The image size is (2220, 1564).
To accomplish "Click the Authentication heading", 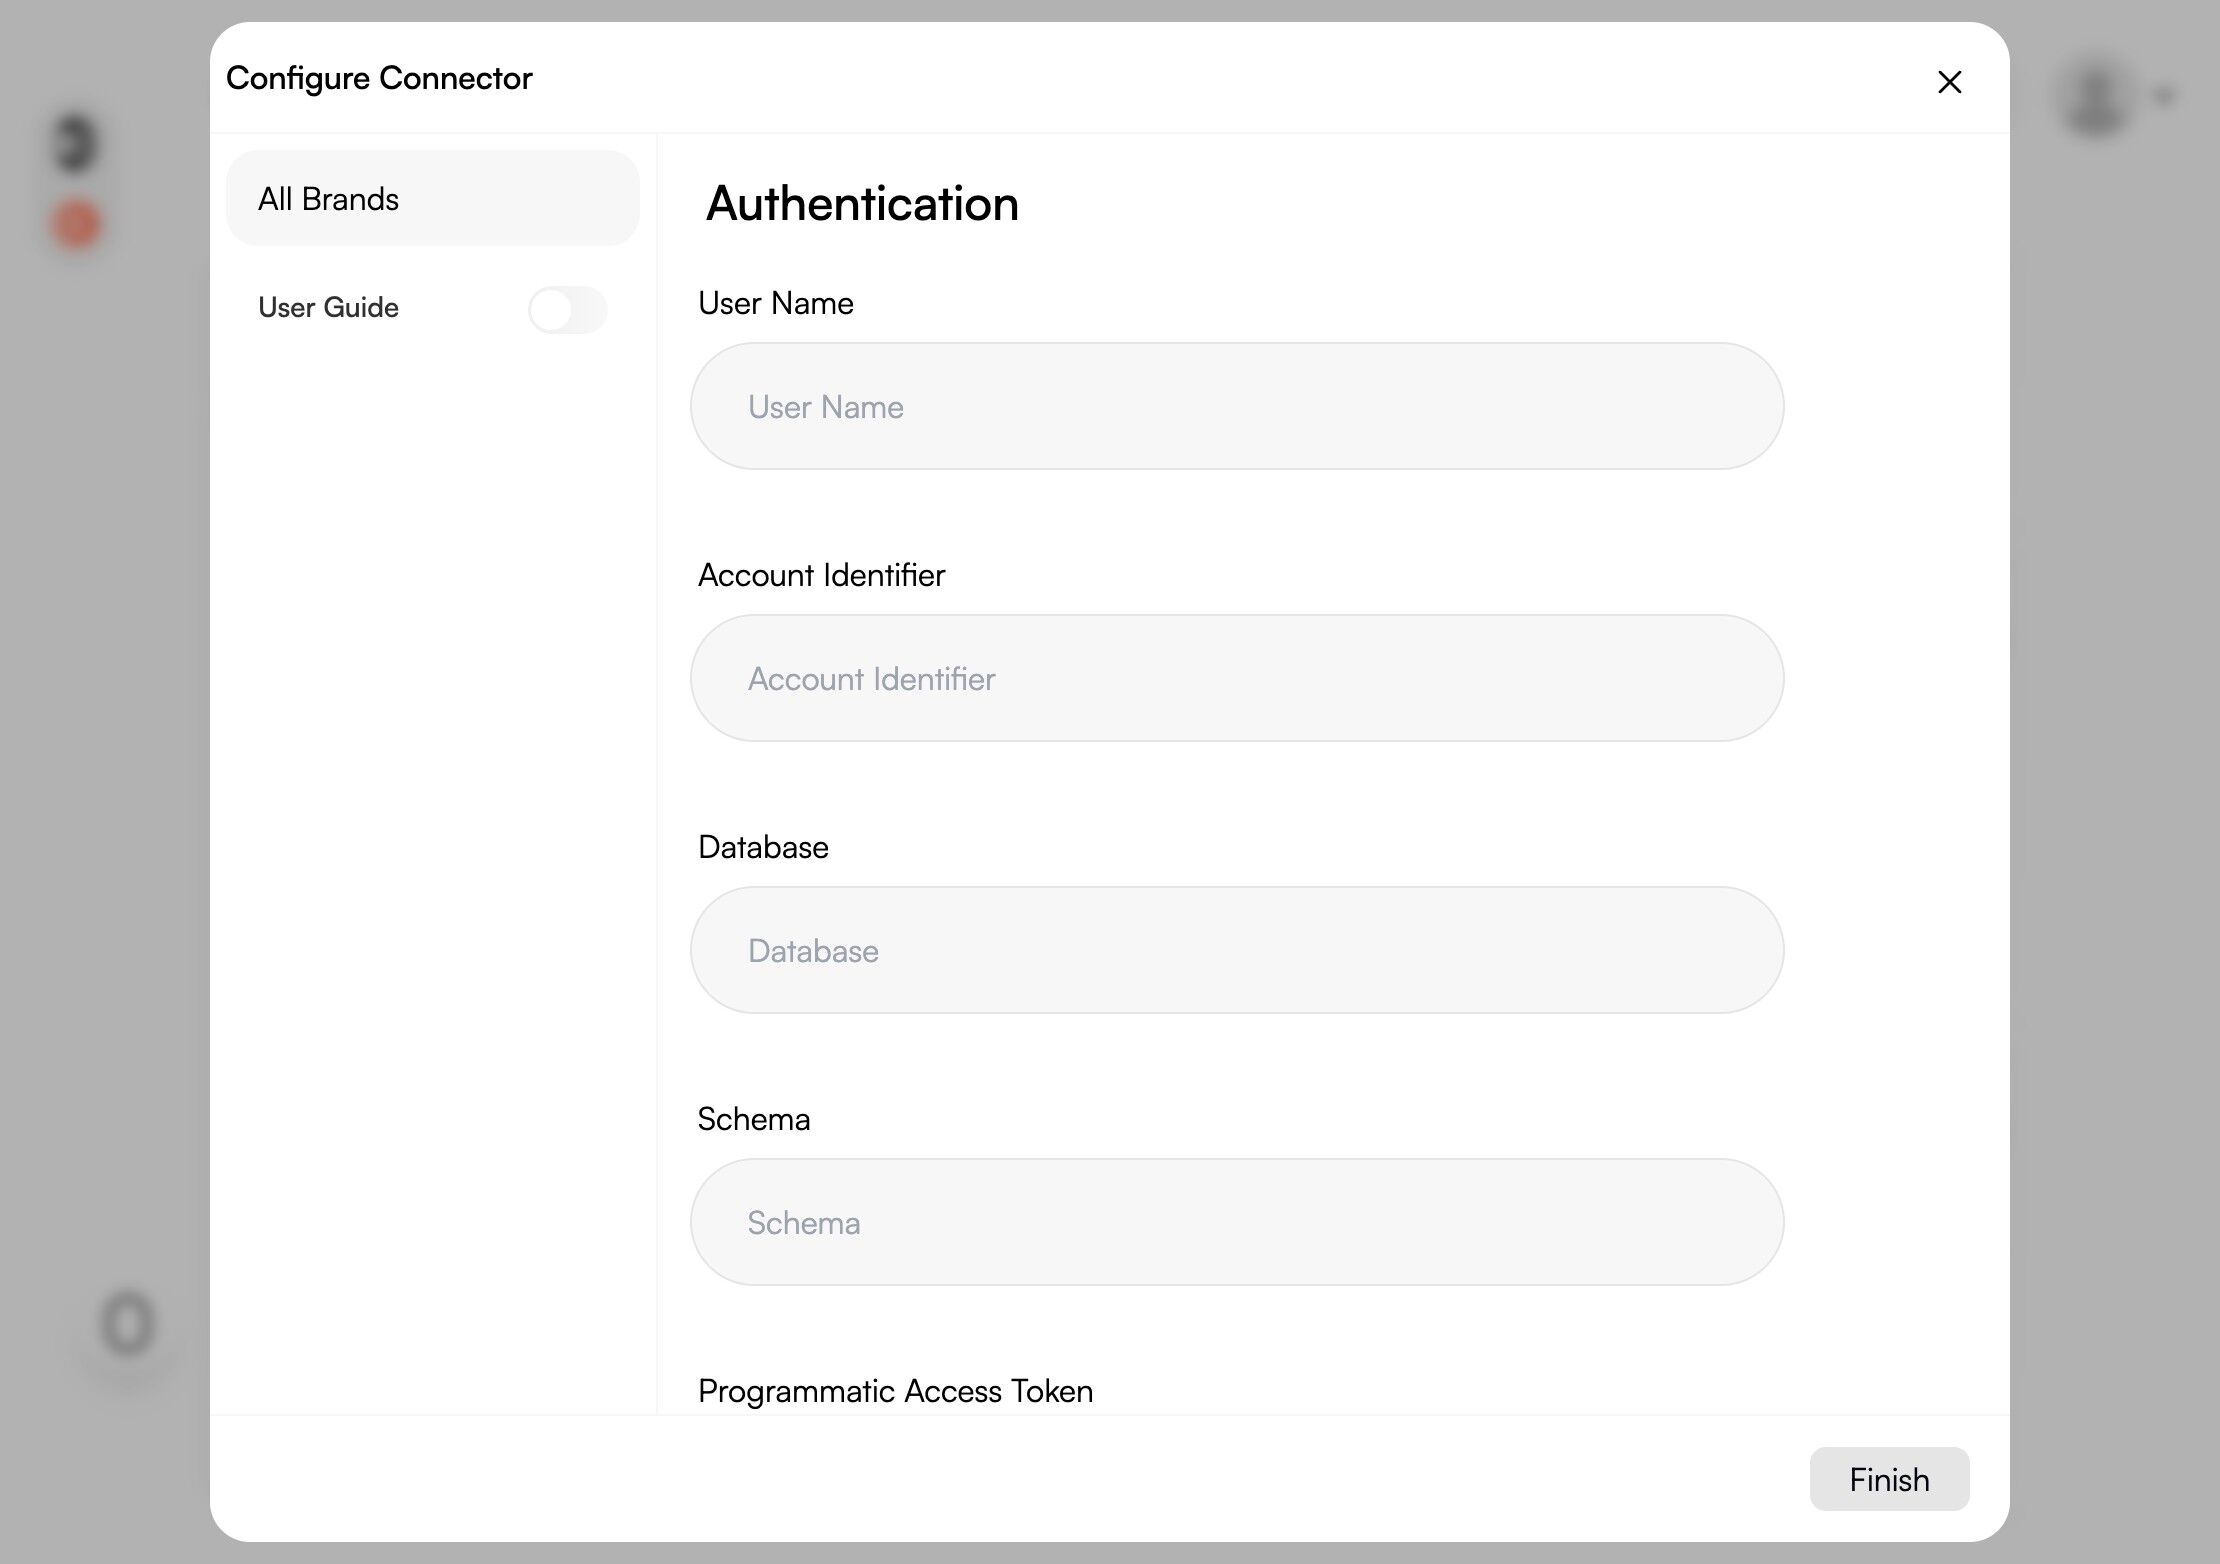I will tap(861, 203).
